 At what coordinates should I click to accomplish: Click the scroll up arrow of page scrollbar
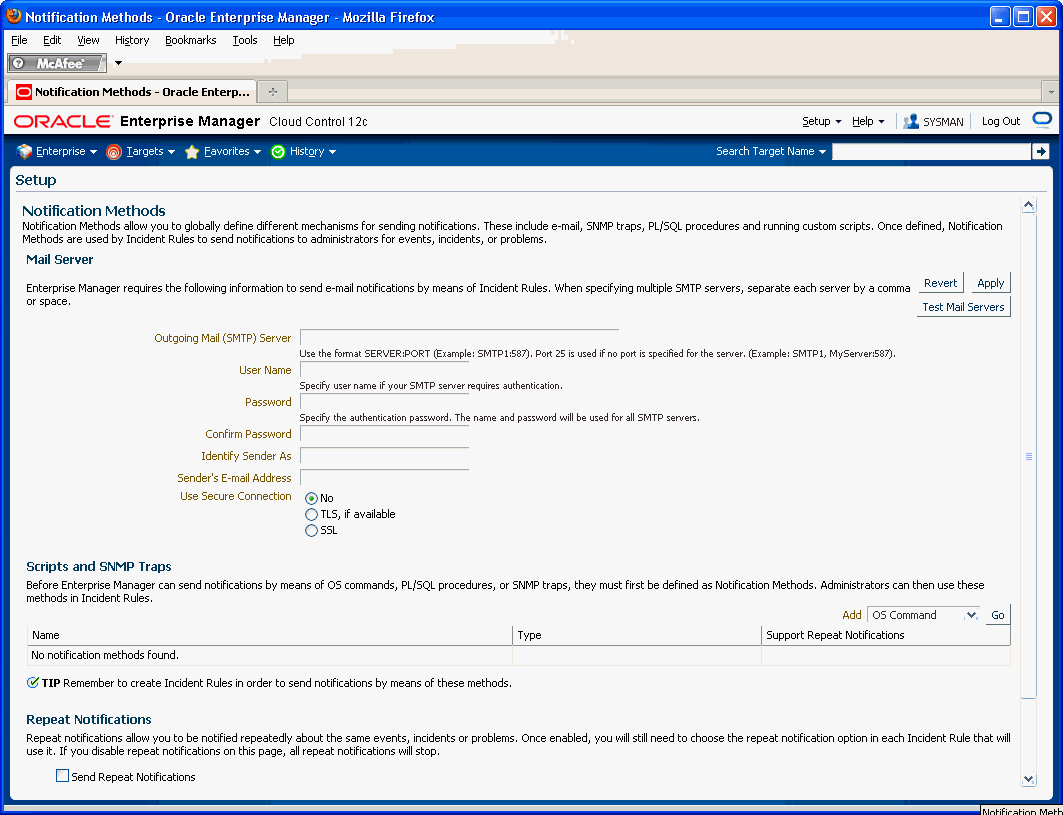pyautogui.click(x=1028, y=205)
